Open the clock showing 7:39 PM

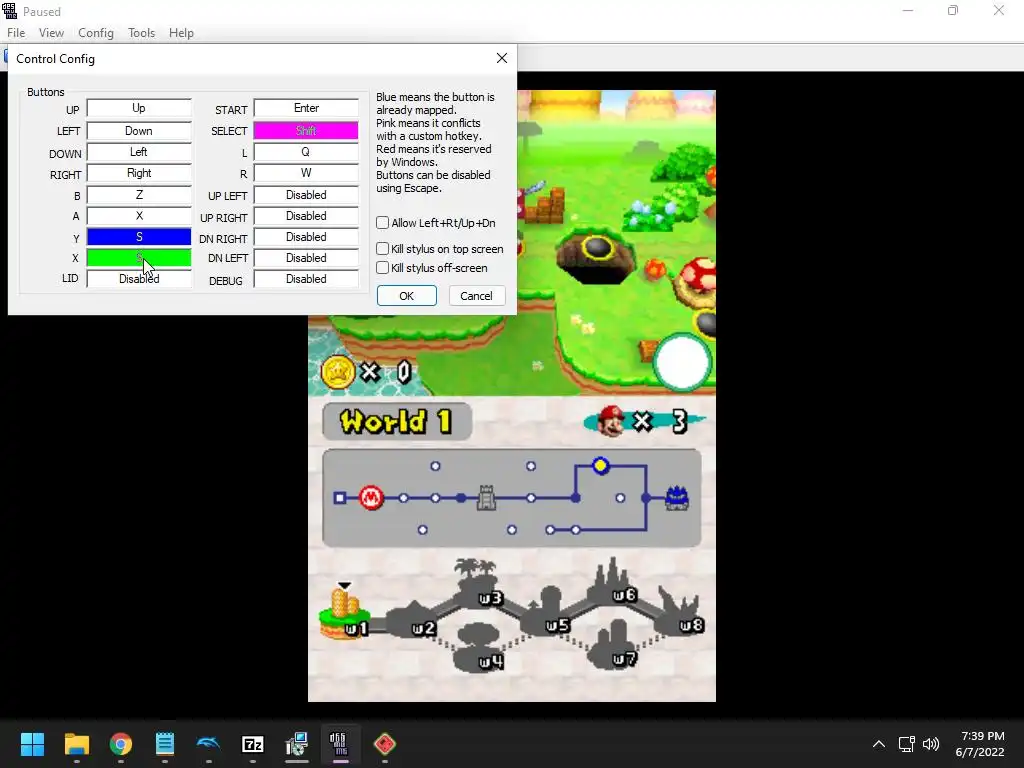(980, 744)
